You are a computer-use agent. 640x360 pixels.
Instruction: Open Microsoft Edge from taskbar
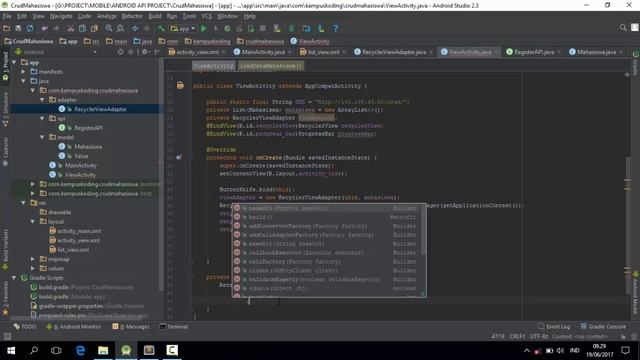80,350
